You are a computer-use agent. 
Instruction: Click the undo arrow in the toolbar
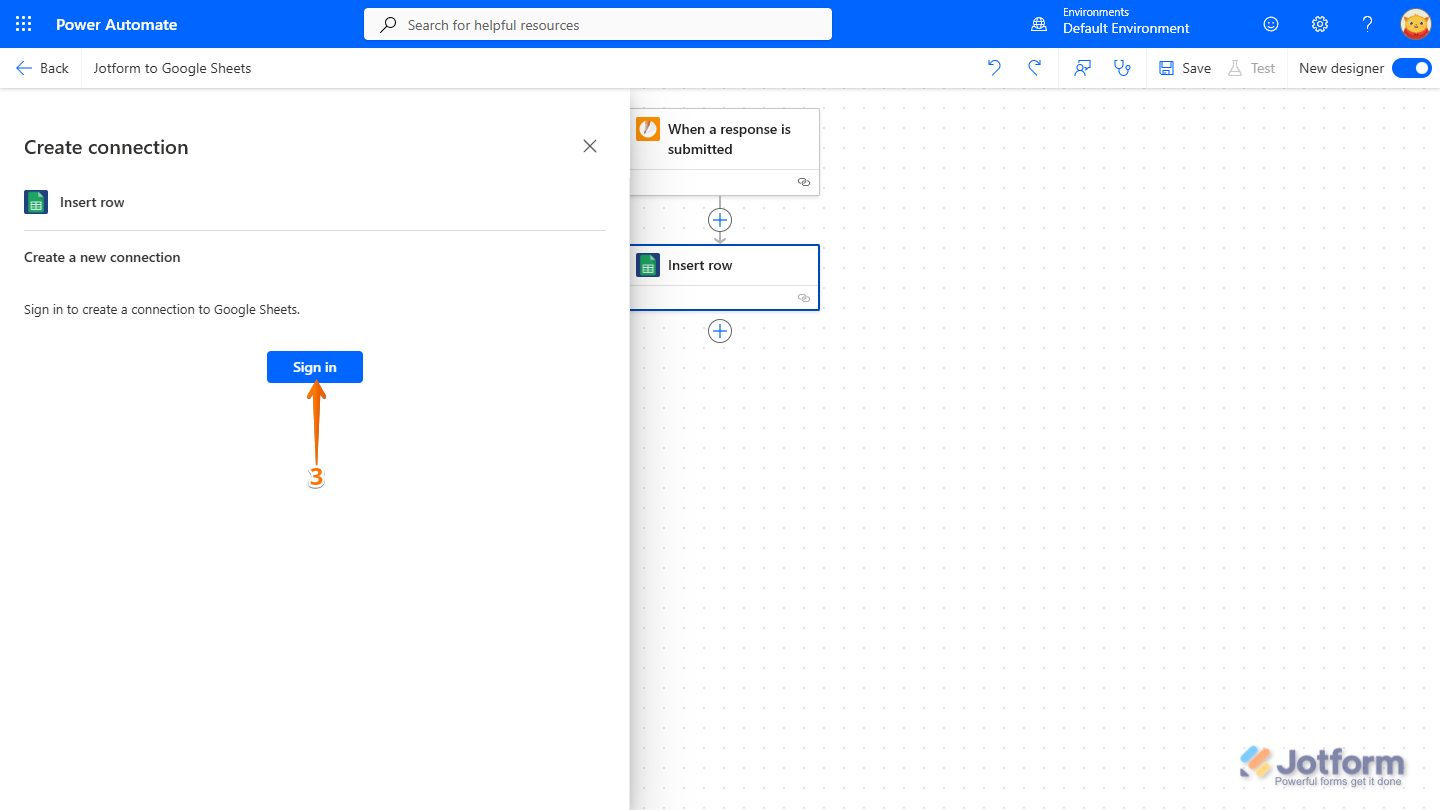pos(994,68)
